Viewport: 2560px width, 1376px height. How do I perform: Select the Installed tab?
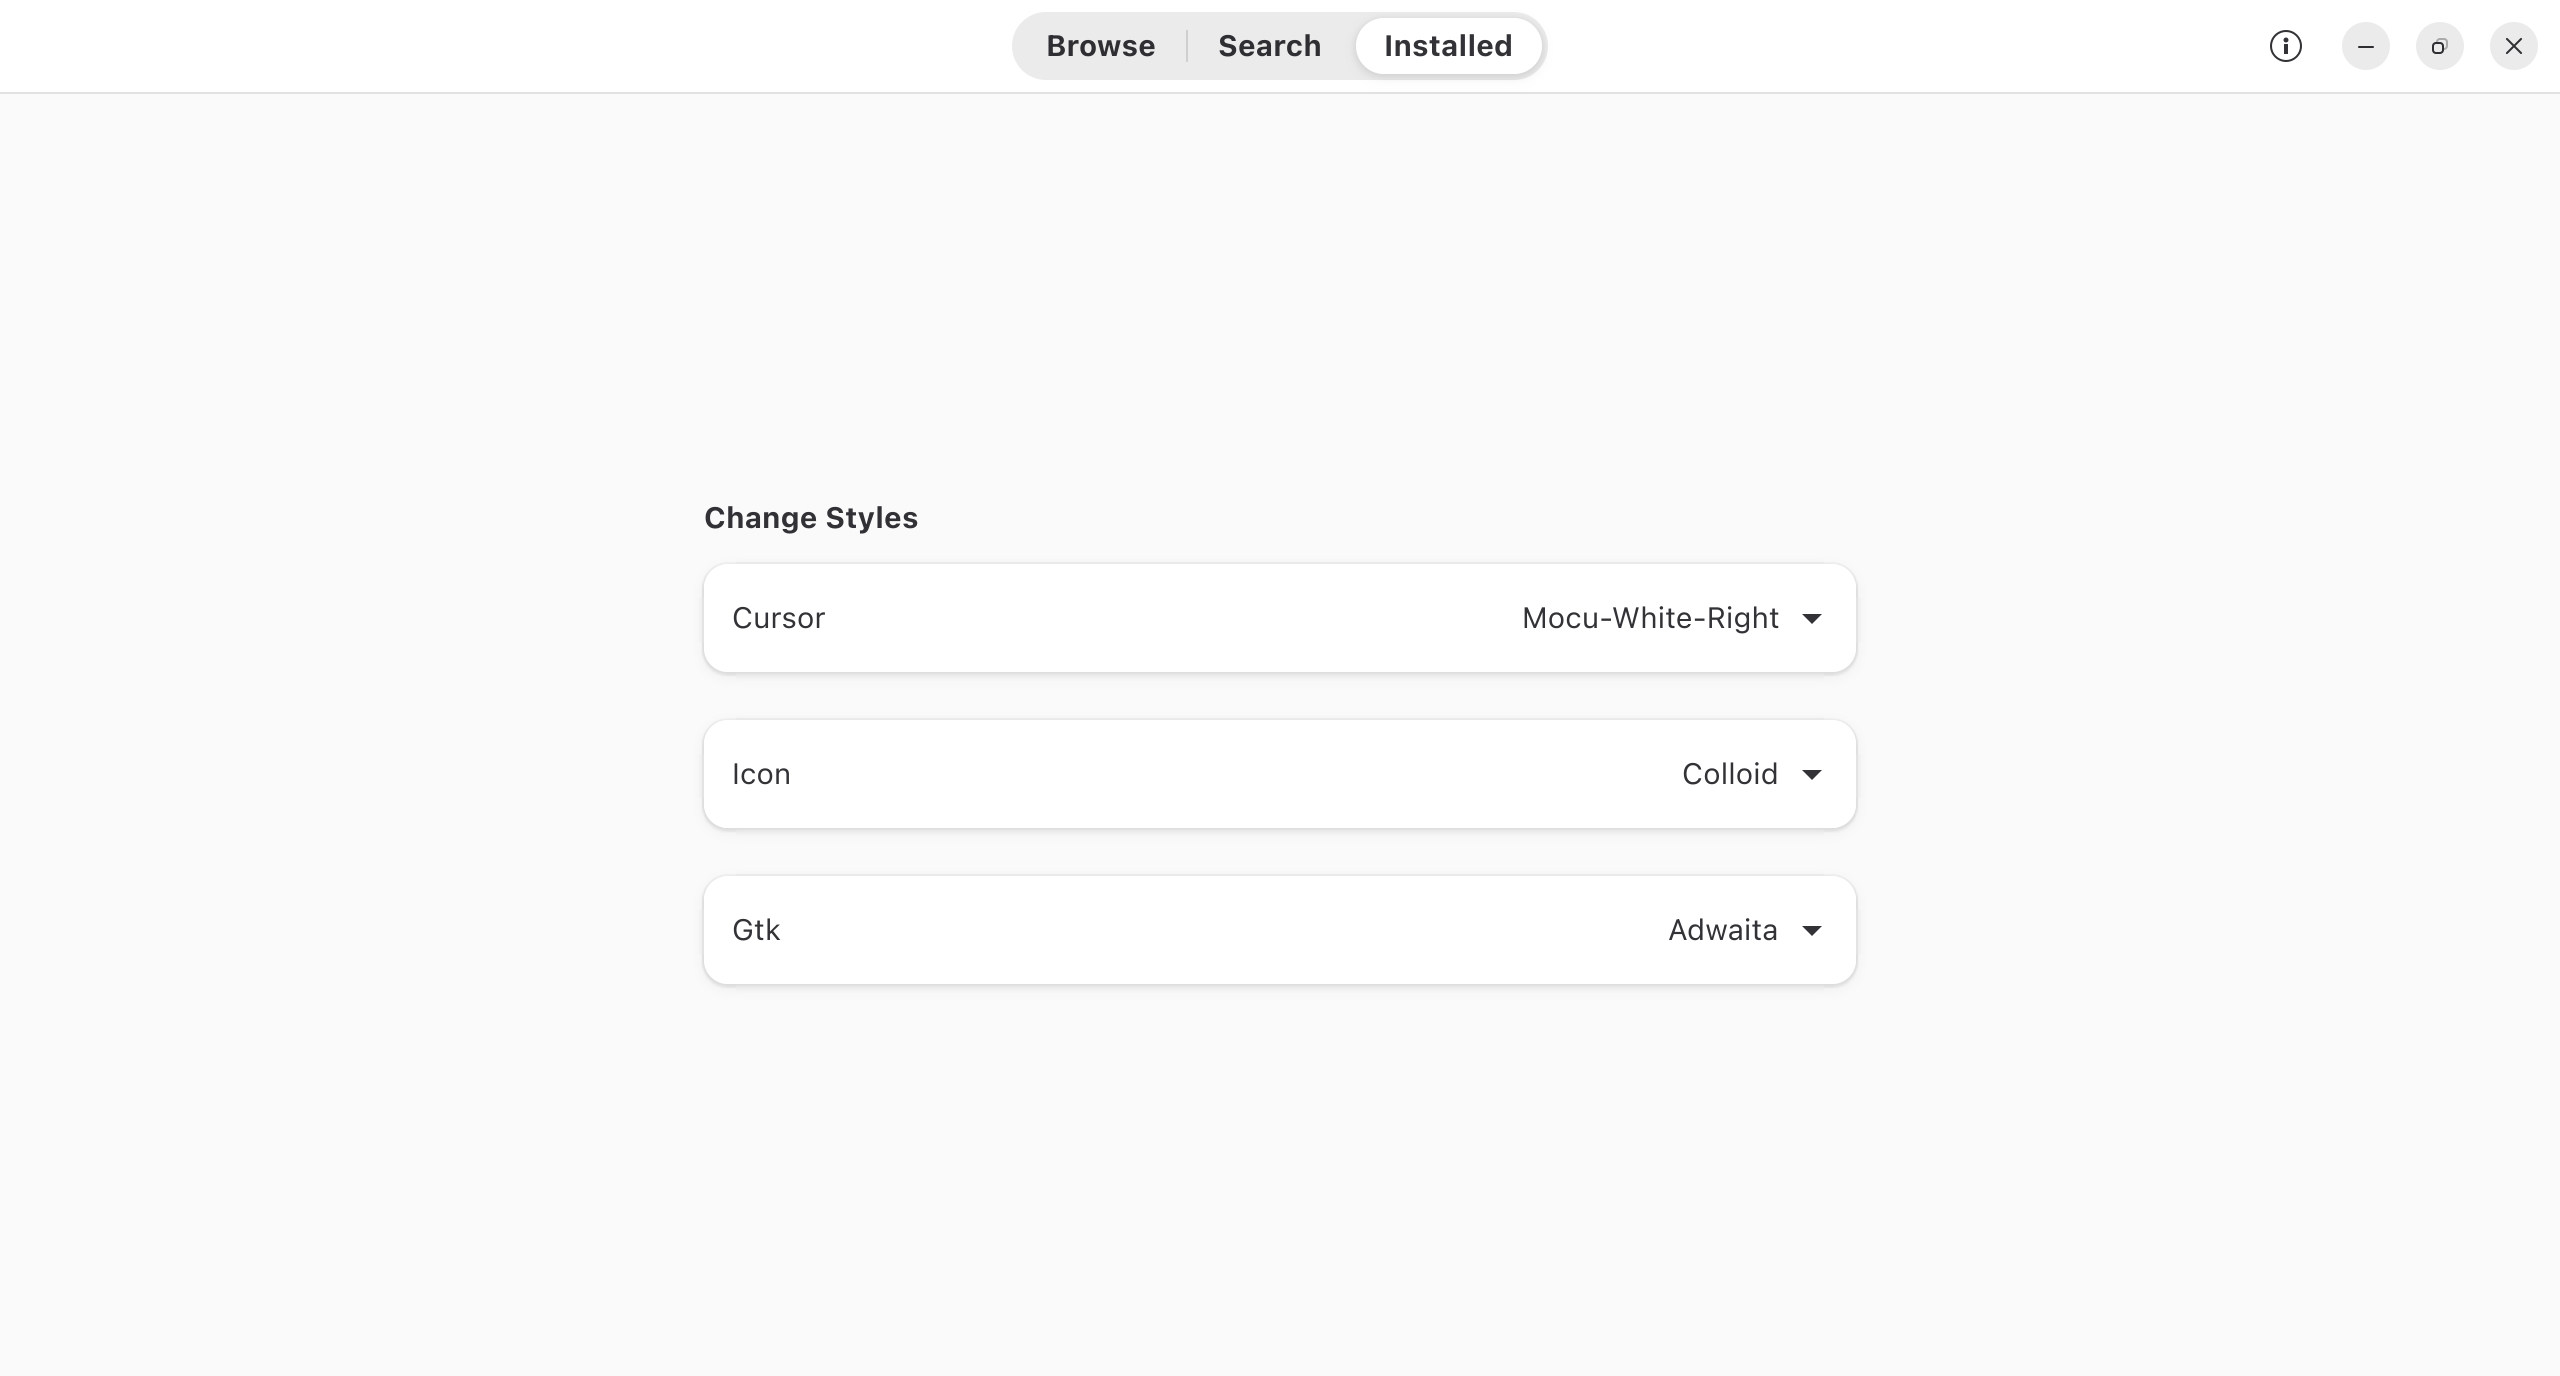[x=1448, y=46]
